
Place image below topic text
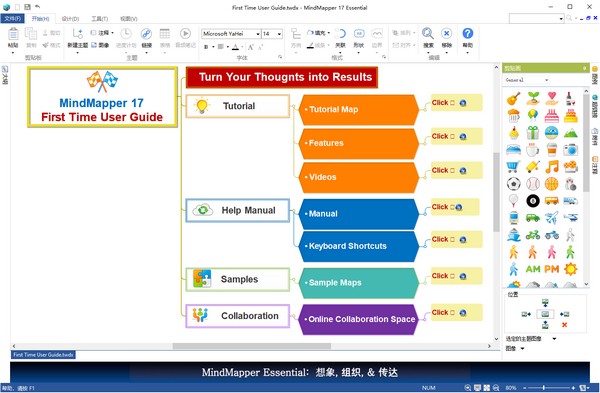coord(545,325)
